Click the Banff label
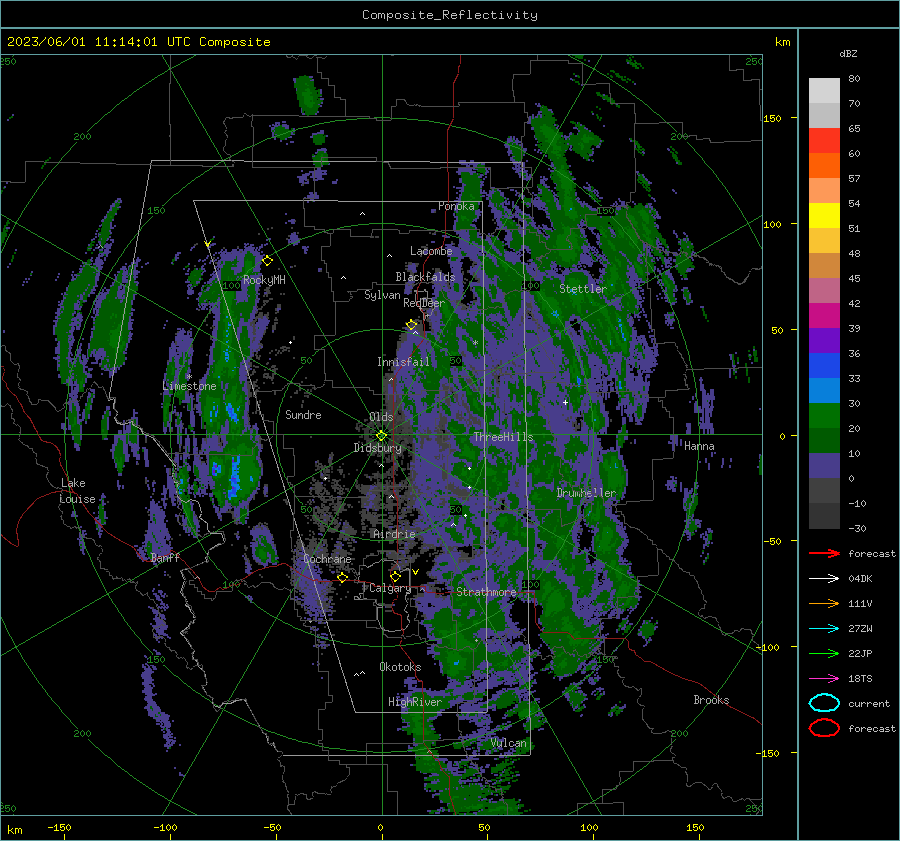This screenshot has height=841, width=900. (165, 558)
